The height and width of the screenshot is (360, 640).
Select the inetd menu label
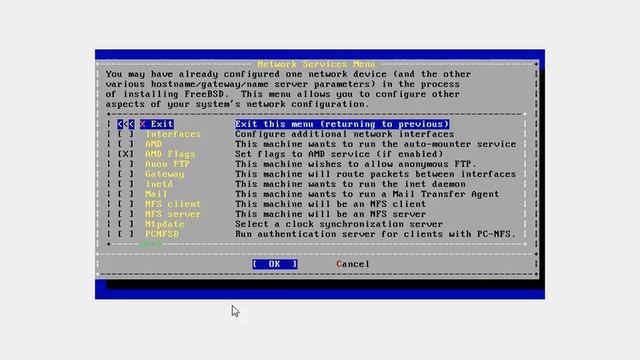point(159,184)
